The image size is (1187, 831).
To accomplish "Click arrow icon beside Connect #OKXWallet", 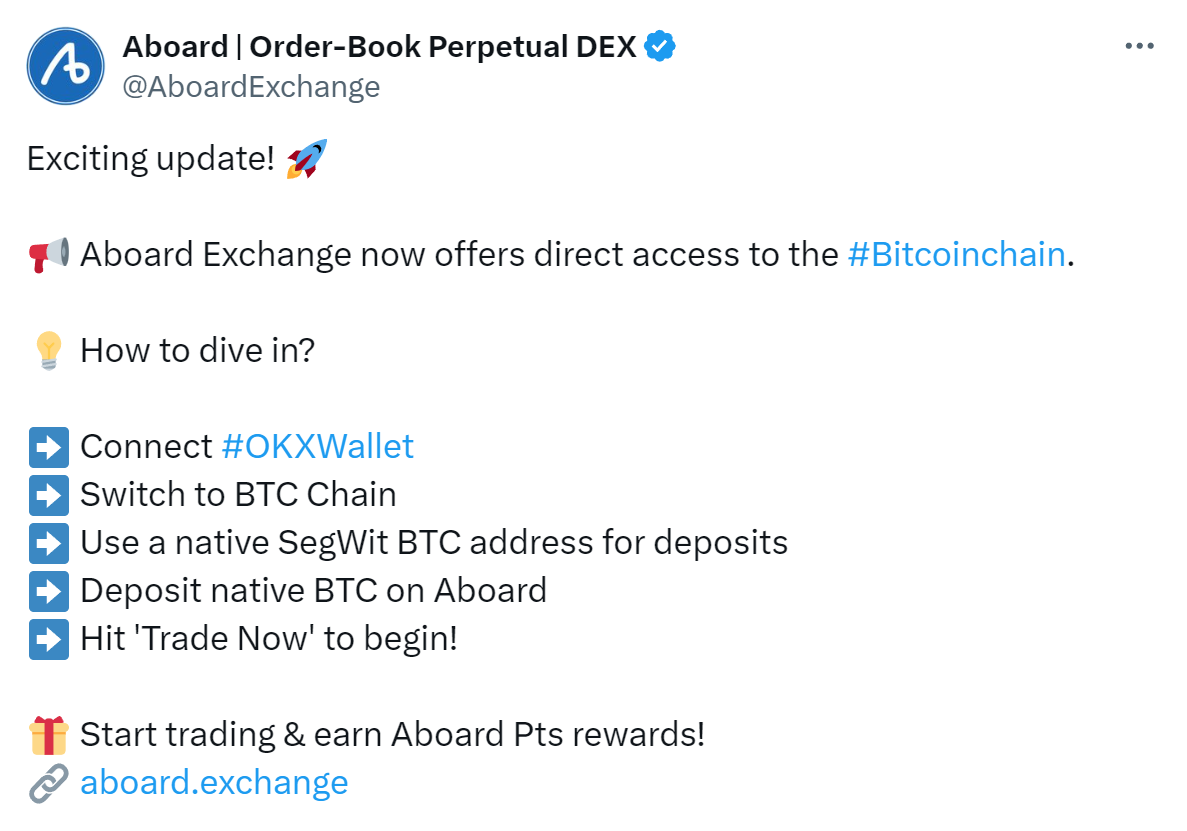I will pyautogui.click(x=48, y=447).
